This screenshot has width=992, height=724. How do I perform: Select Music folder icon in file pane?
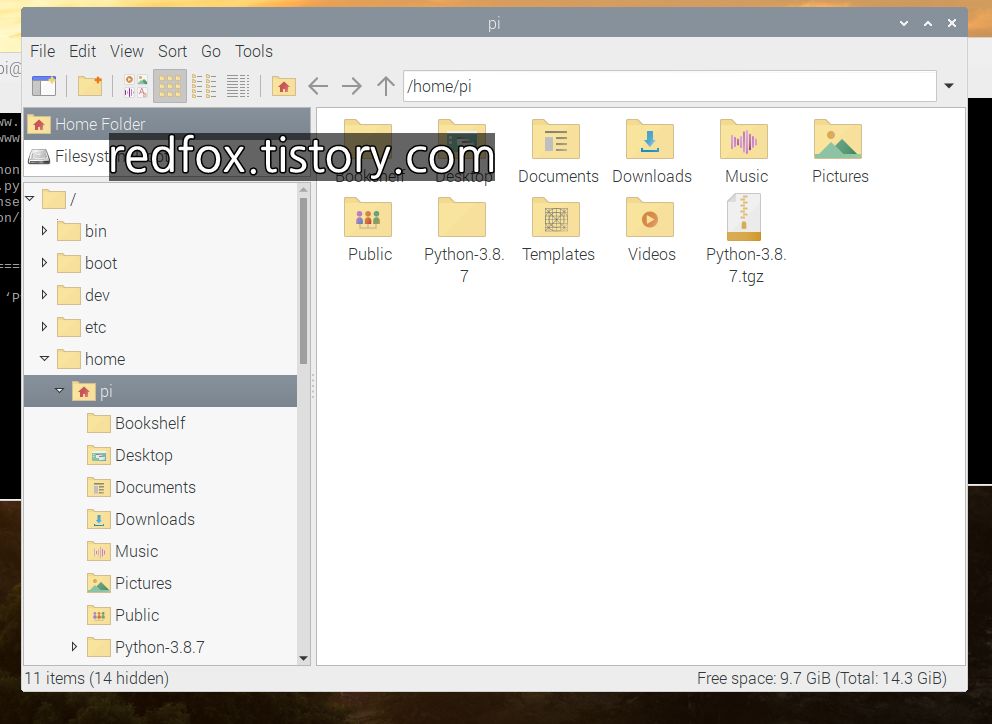click(x=744, y=139)
